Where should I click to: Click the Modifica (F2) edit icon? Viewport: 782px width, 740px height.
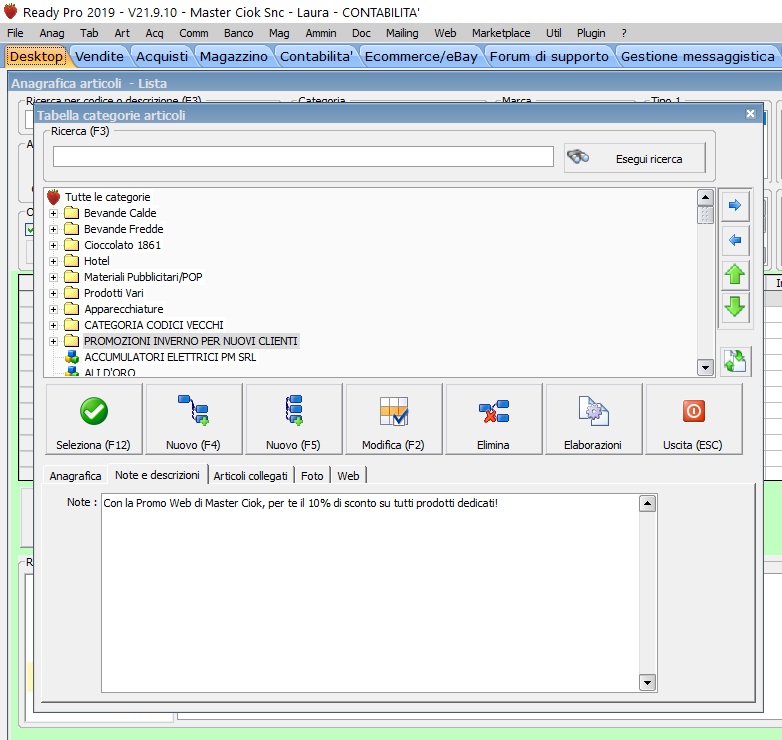click(x=393, y=411)
